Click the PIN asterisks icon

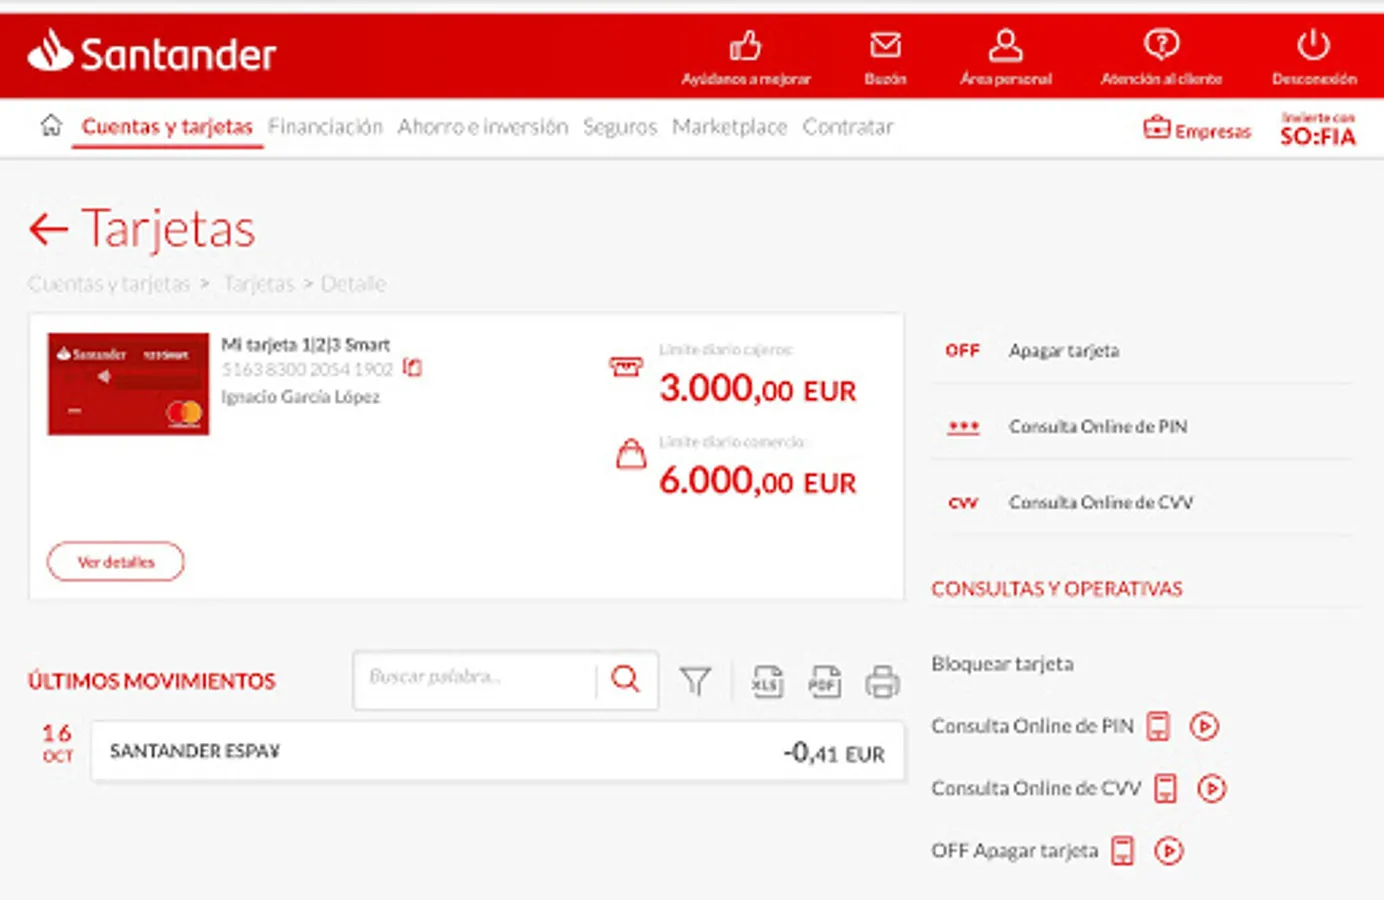coord(964,428)
